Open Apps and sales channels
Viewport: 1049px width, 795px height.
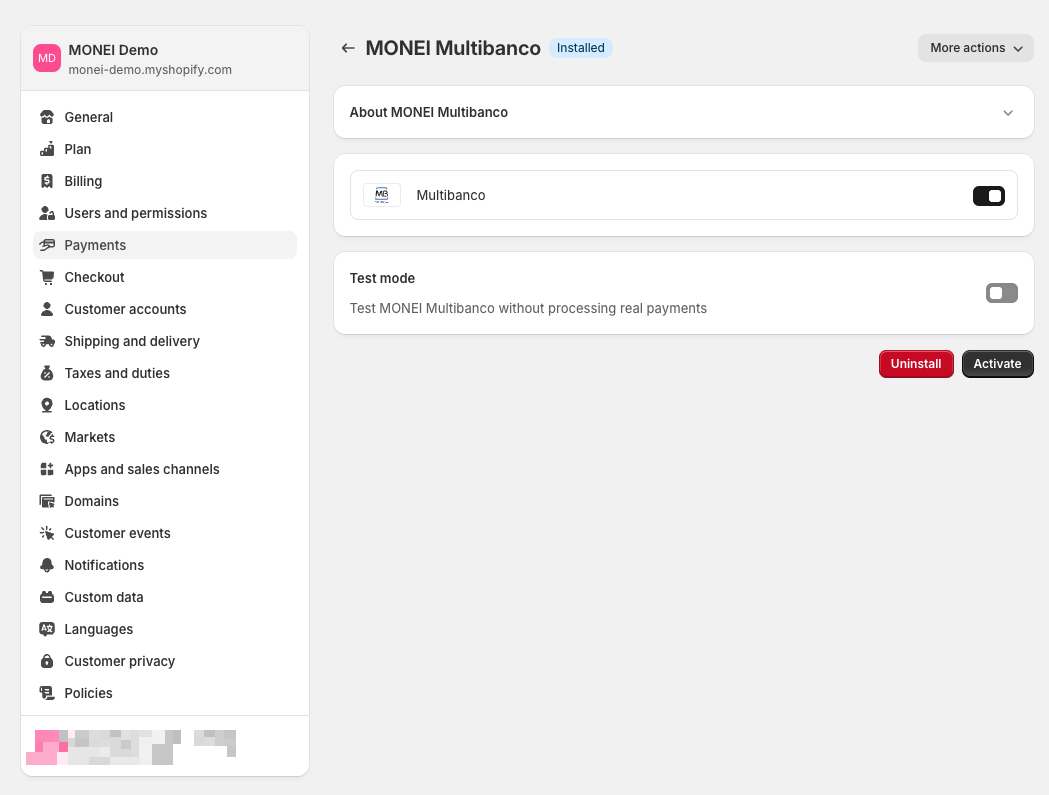(165, 469)
